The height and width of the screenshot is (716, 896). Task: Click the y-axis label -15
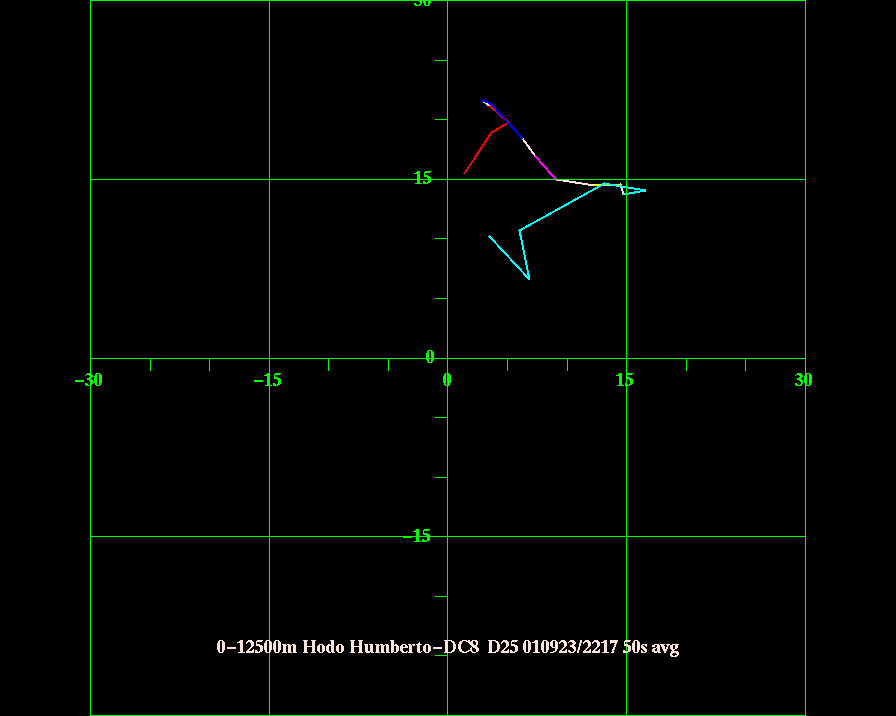point(417,536)
